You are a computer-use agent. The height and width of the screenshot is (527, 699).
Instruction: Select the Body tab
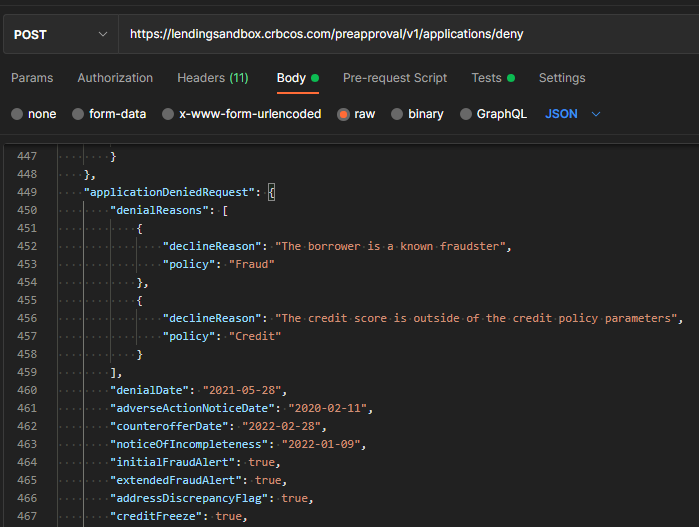point(291,78)
